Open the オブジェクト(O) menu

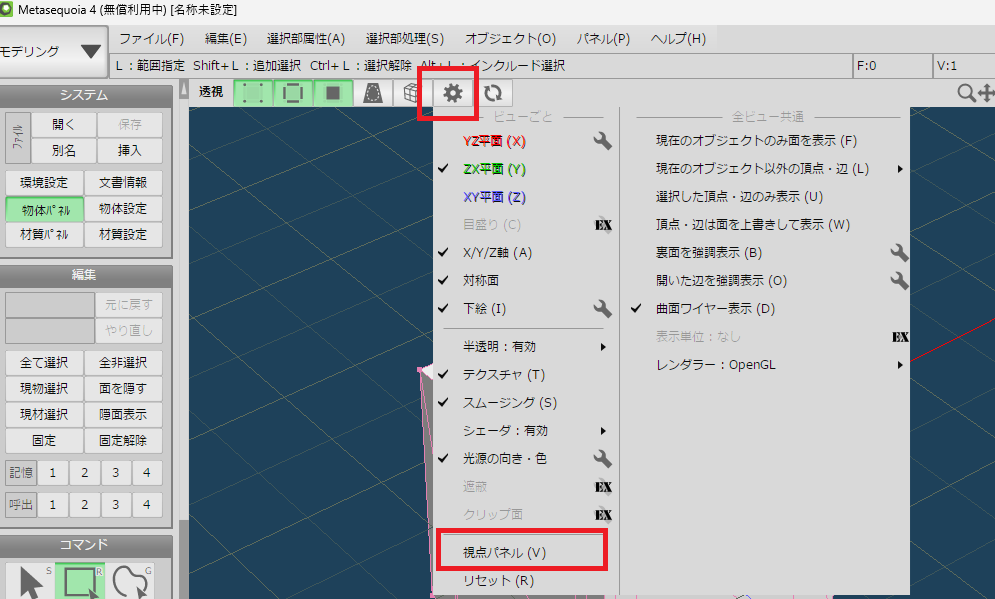click(x=510, y=39)
